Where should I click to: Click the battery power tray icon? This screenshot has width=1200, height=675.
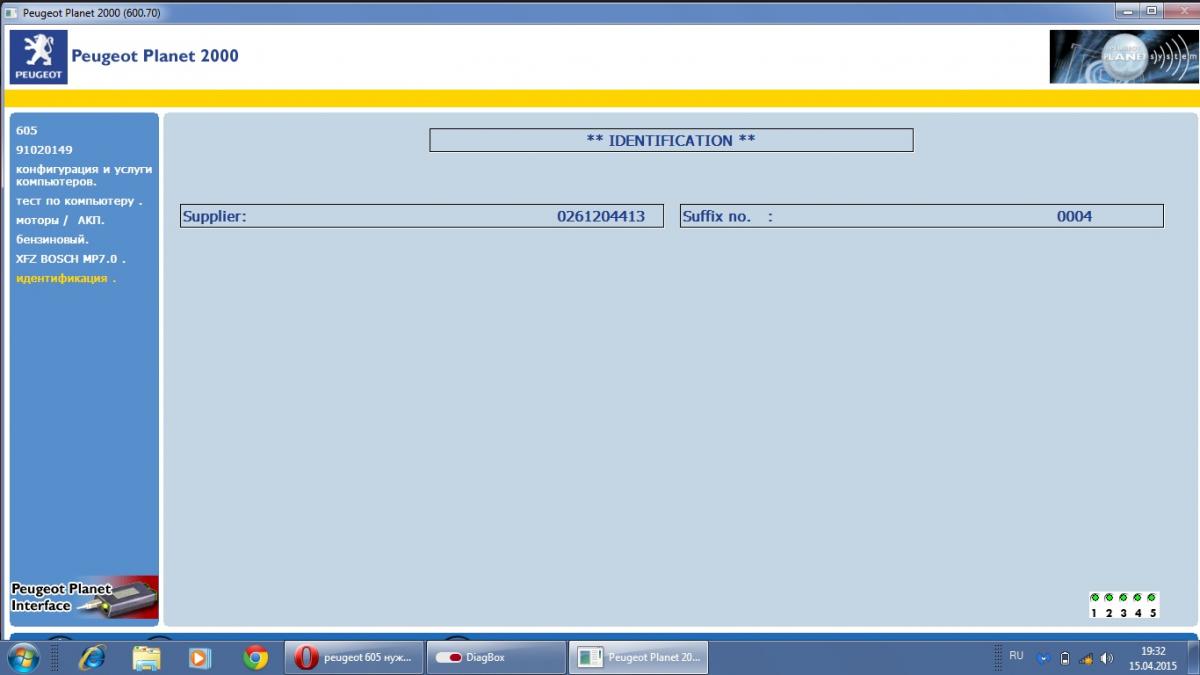(x=1064, y=658)
